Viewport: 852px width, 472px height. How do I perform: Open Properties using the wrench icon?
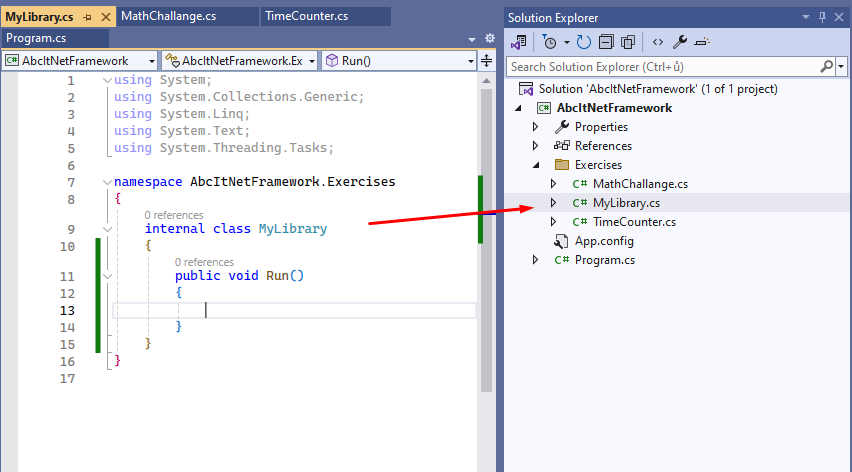click(680, 42)
